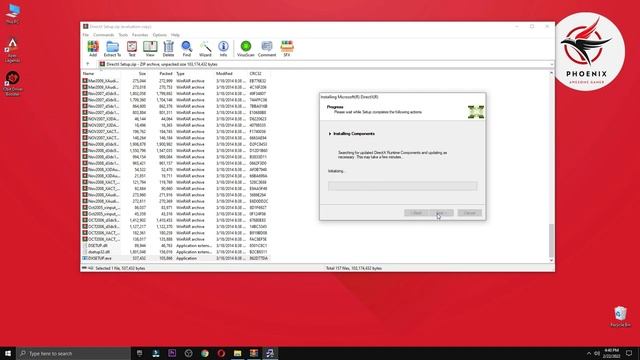Open Opera browser from the taskbar
This screenshot has width=640, height=360.
(221, 353)
